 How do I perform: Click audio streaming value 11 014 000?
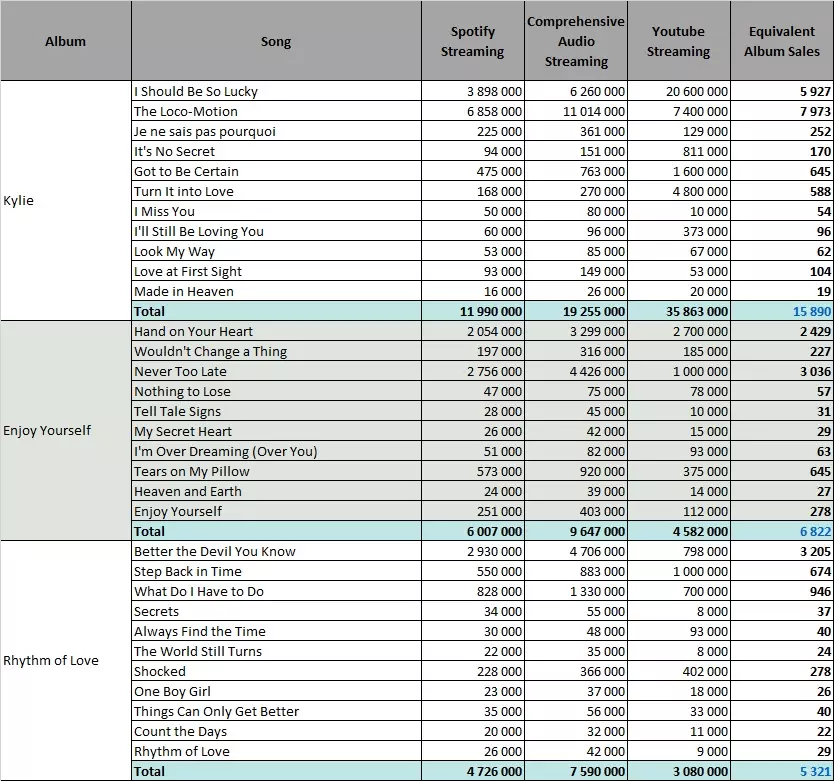coord(576,111)
